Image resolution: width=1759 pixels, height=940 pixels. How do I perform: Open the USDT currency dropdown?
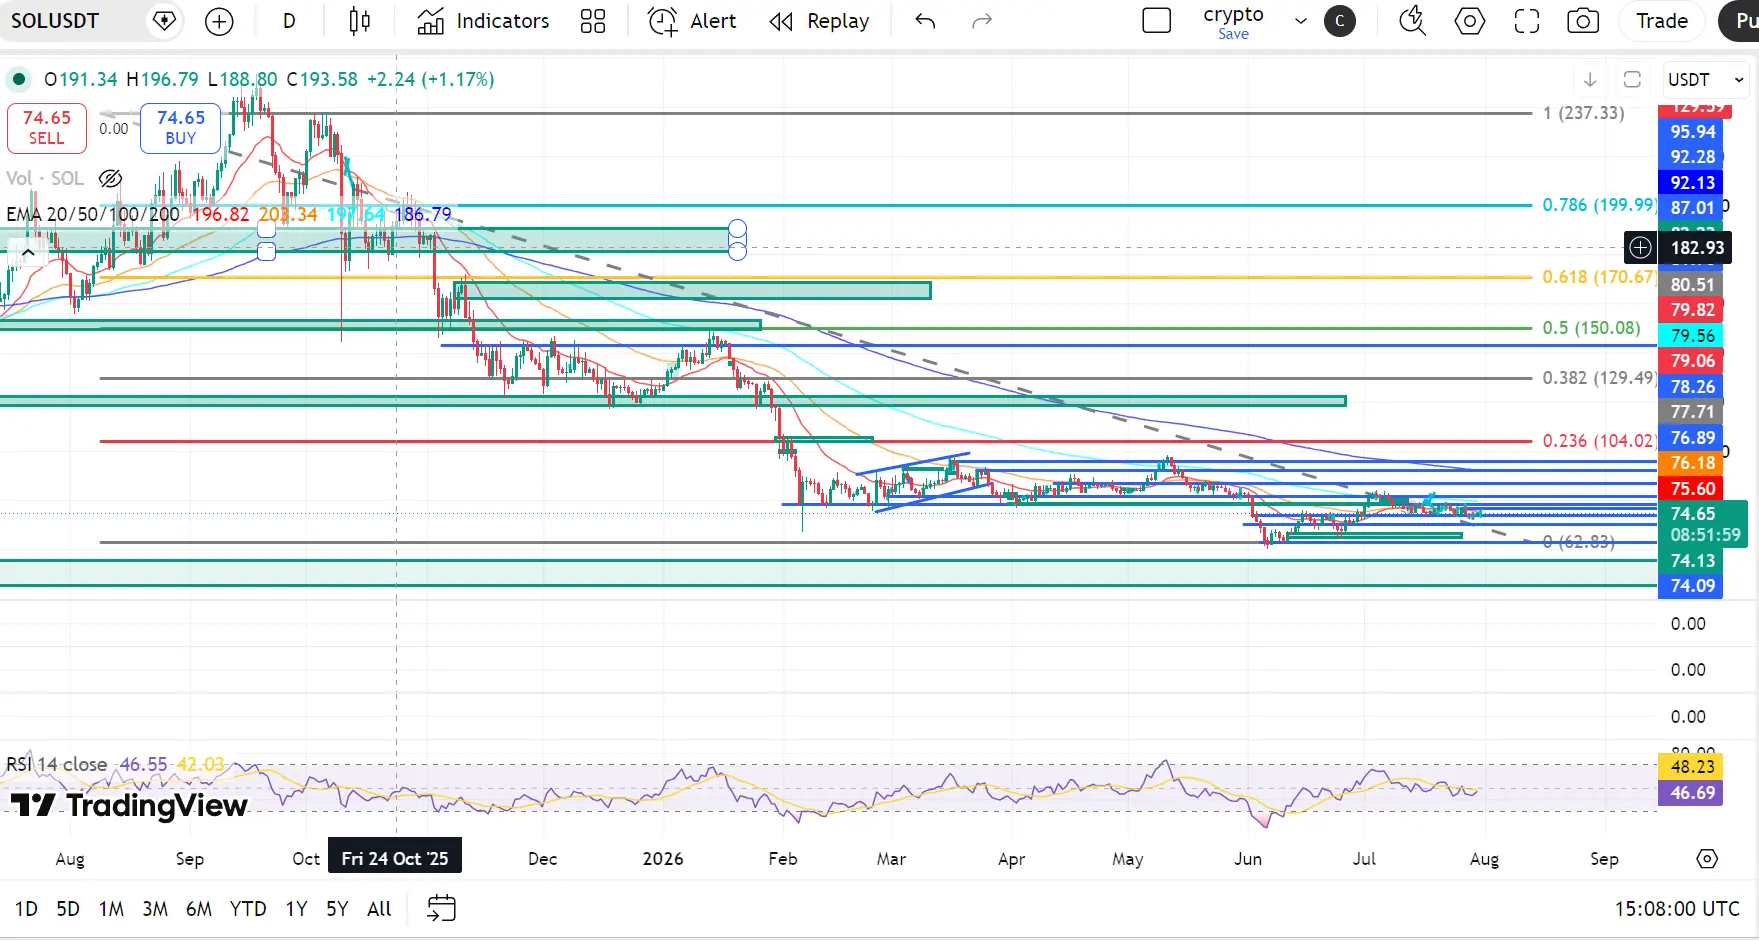click(1706, 79)
